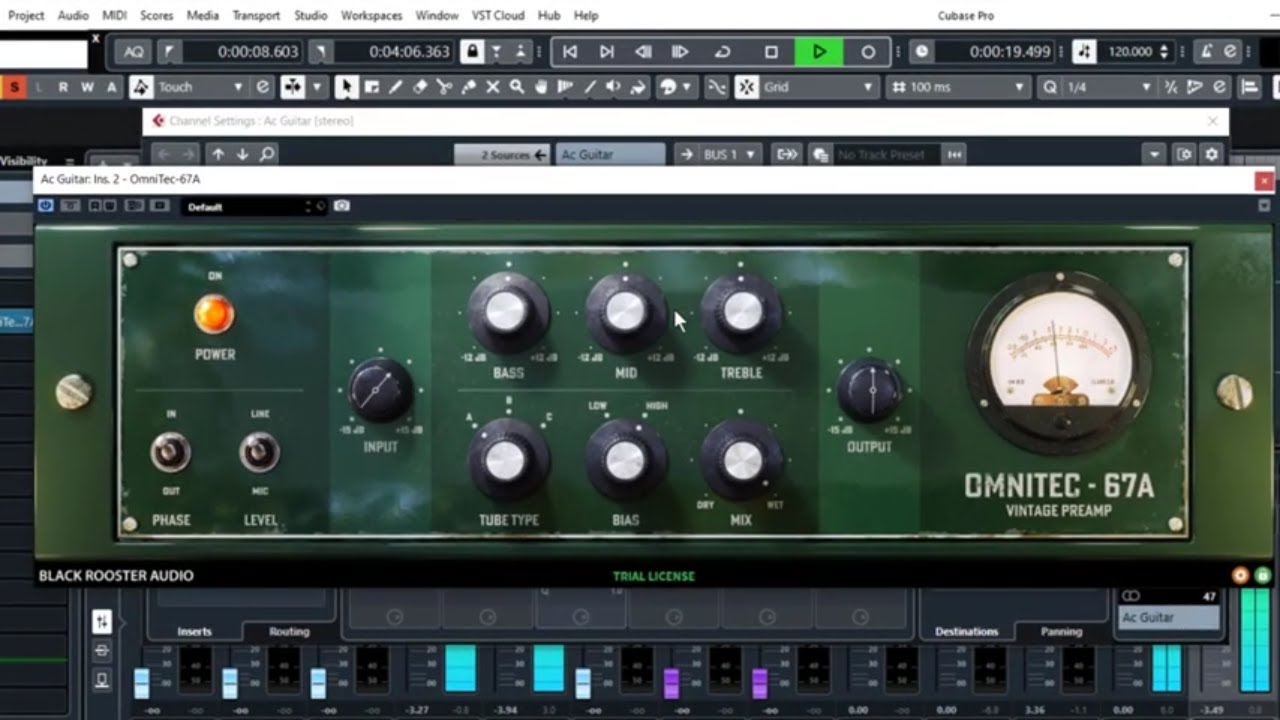Click the search magnifier in Channel Settings
Image resolution: width=1280 pixels, height=720 pixels.
[267, 154]
